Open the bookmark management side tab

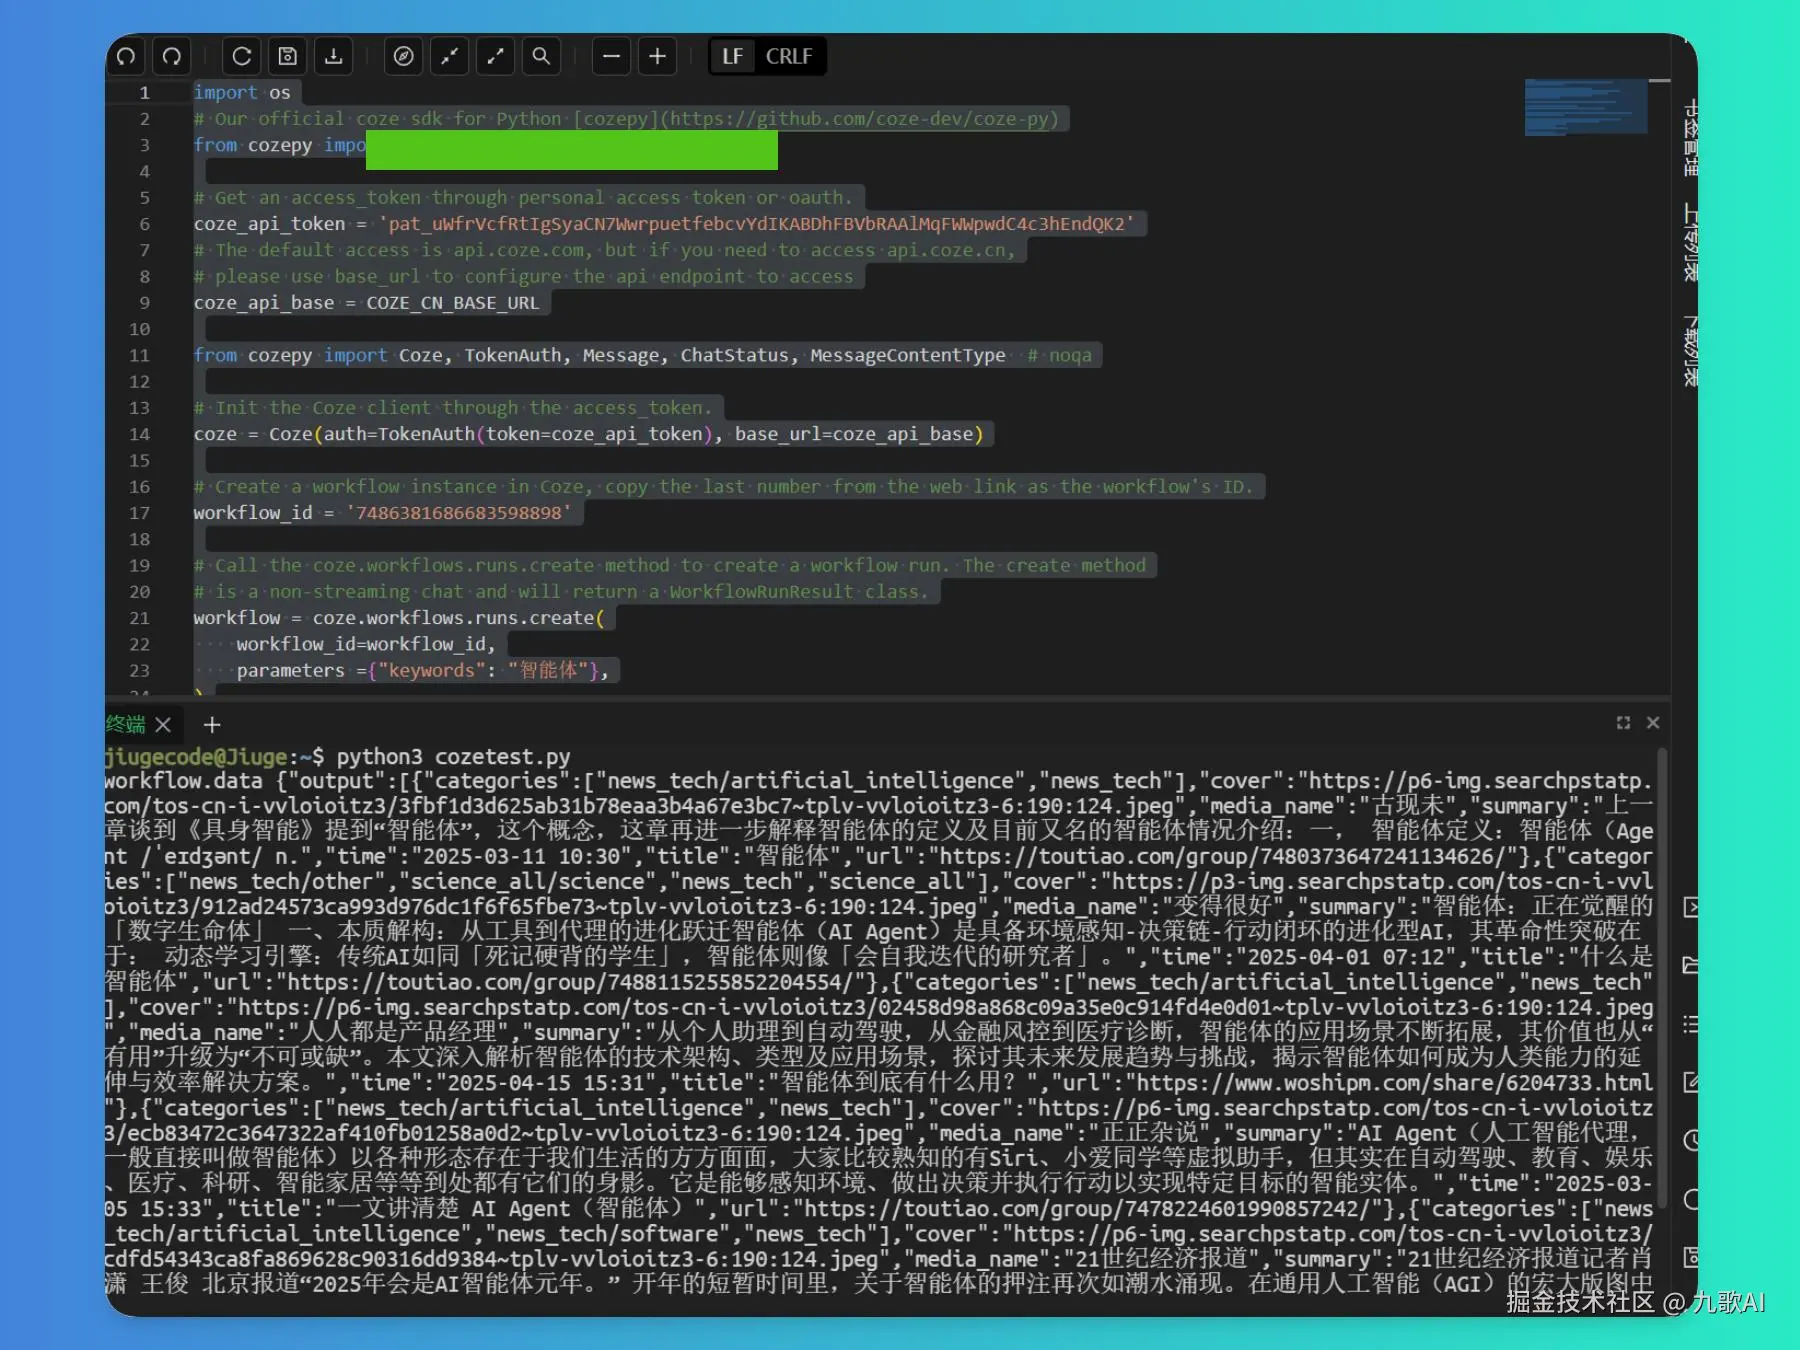[x=1690, y=137]
